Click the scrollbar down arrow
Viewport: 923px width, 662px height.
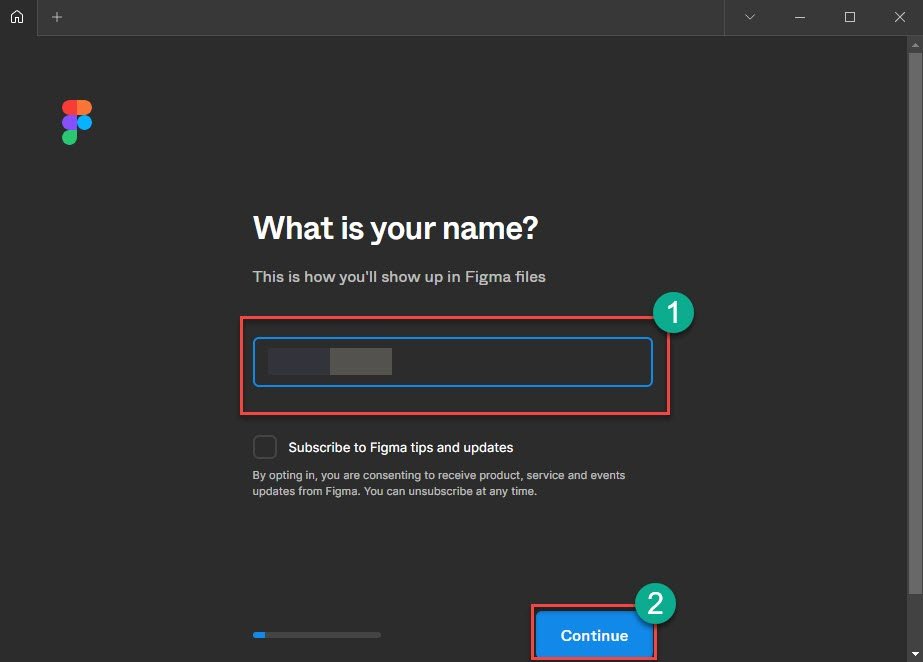point(915,654)
